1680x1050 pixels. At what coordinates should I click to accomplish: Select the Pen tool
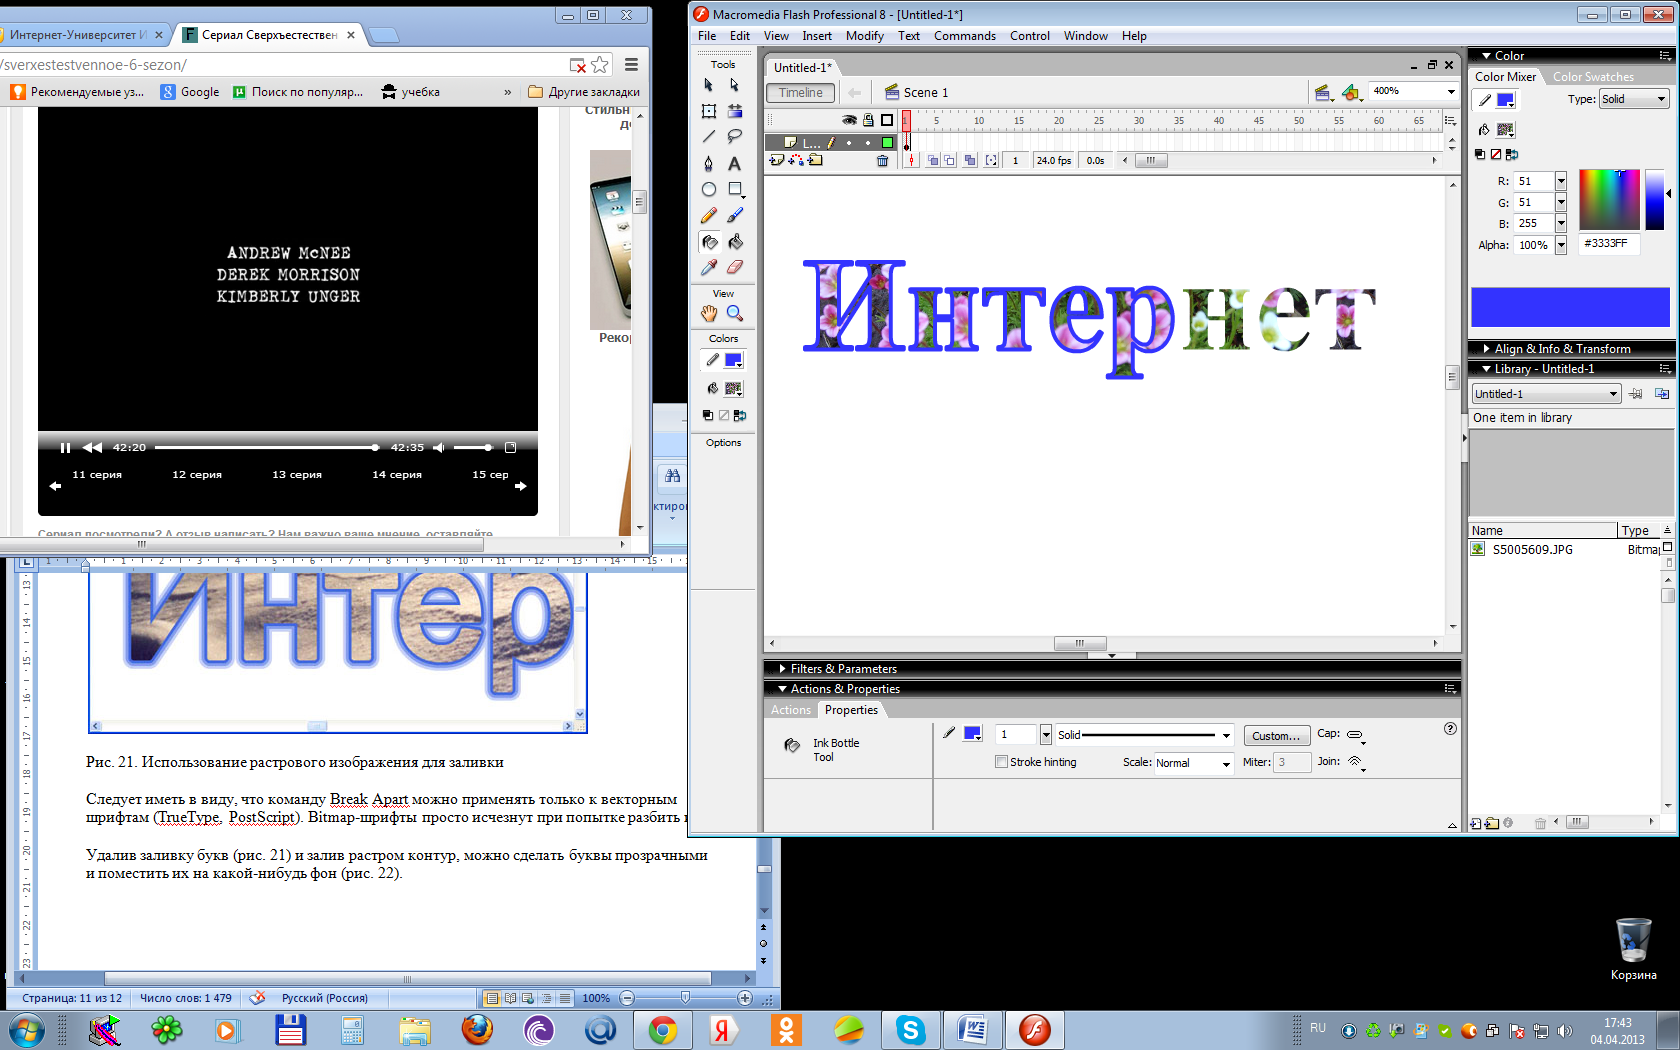coord(709,163)
